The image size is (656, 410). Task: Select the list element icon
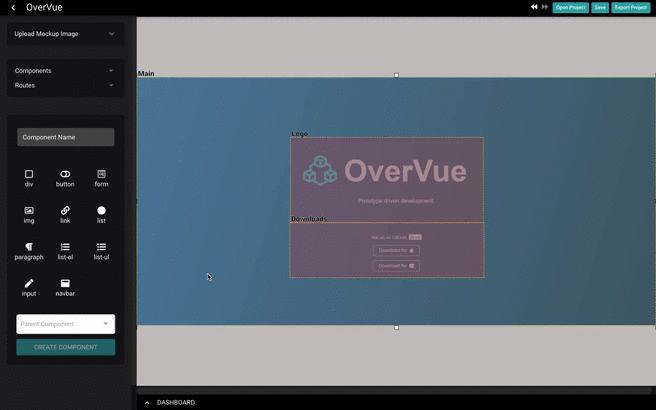click(x=101, y=210)
